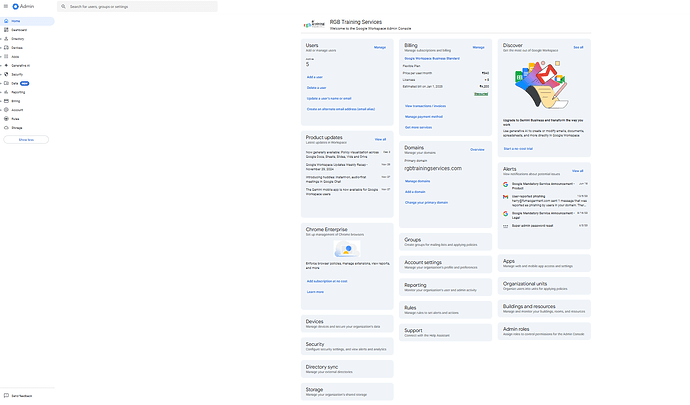Select Home in the sidebar menu
This screenshot has height=405, width=690.
click(x=27, y=21)
